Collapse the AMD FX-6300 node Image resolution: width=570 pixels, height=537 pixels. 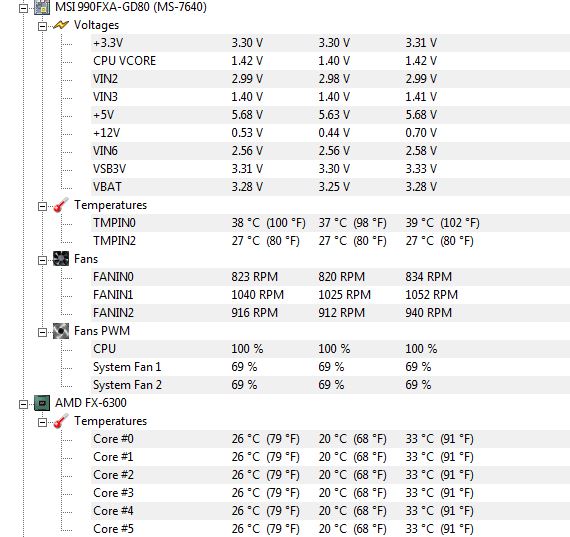23,404
